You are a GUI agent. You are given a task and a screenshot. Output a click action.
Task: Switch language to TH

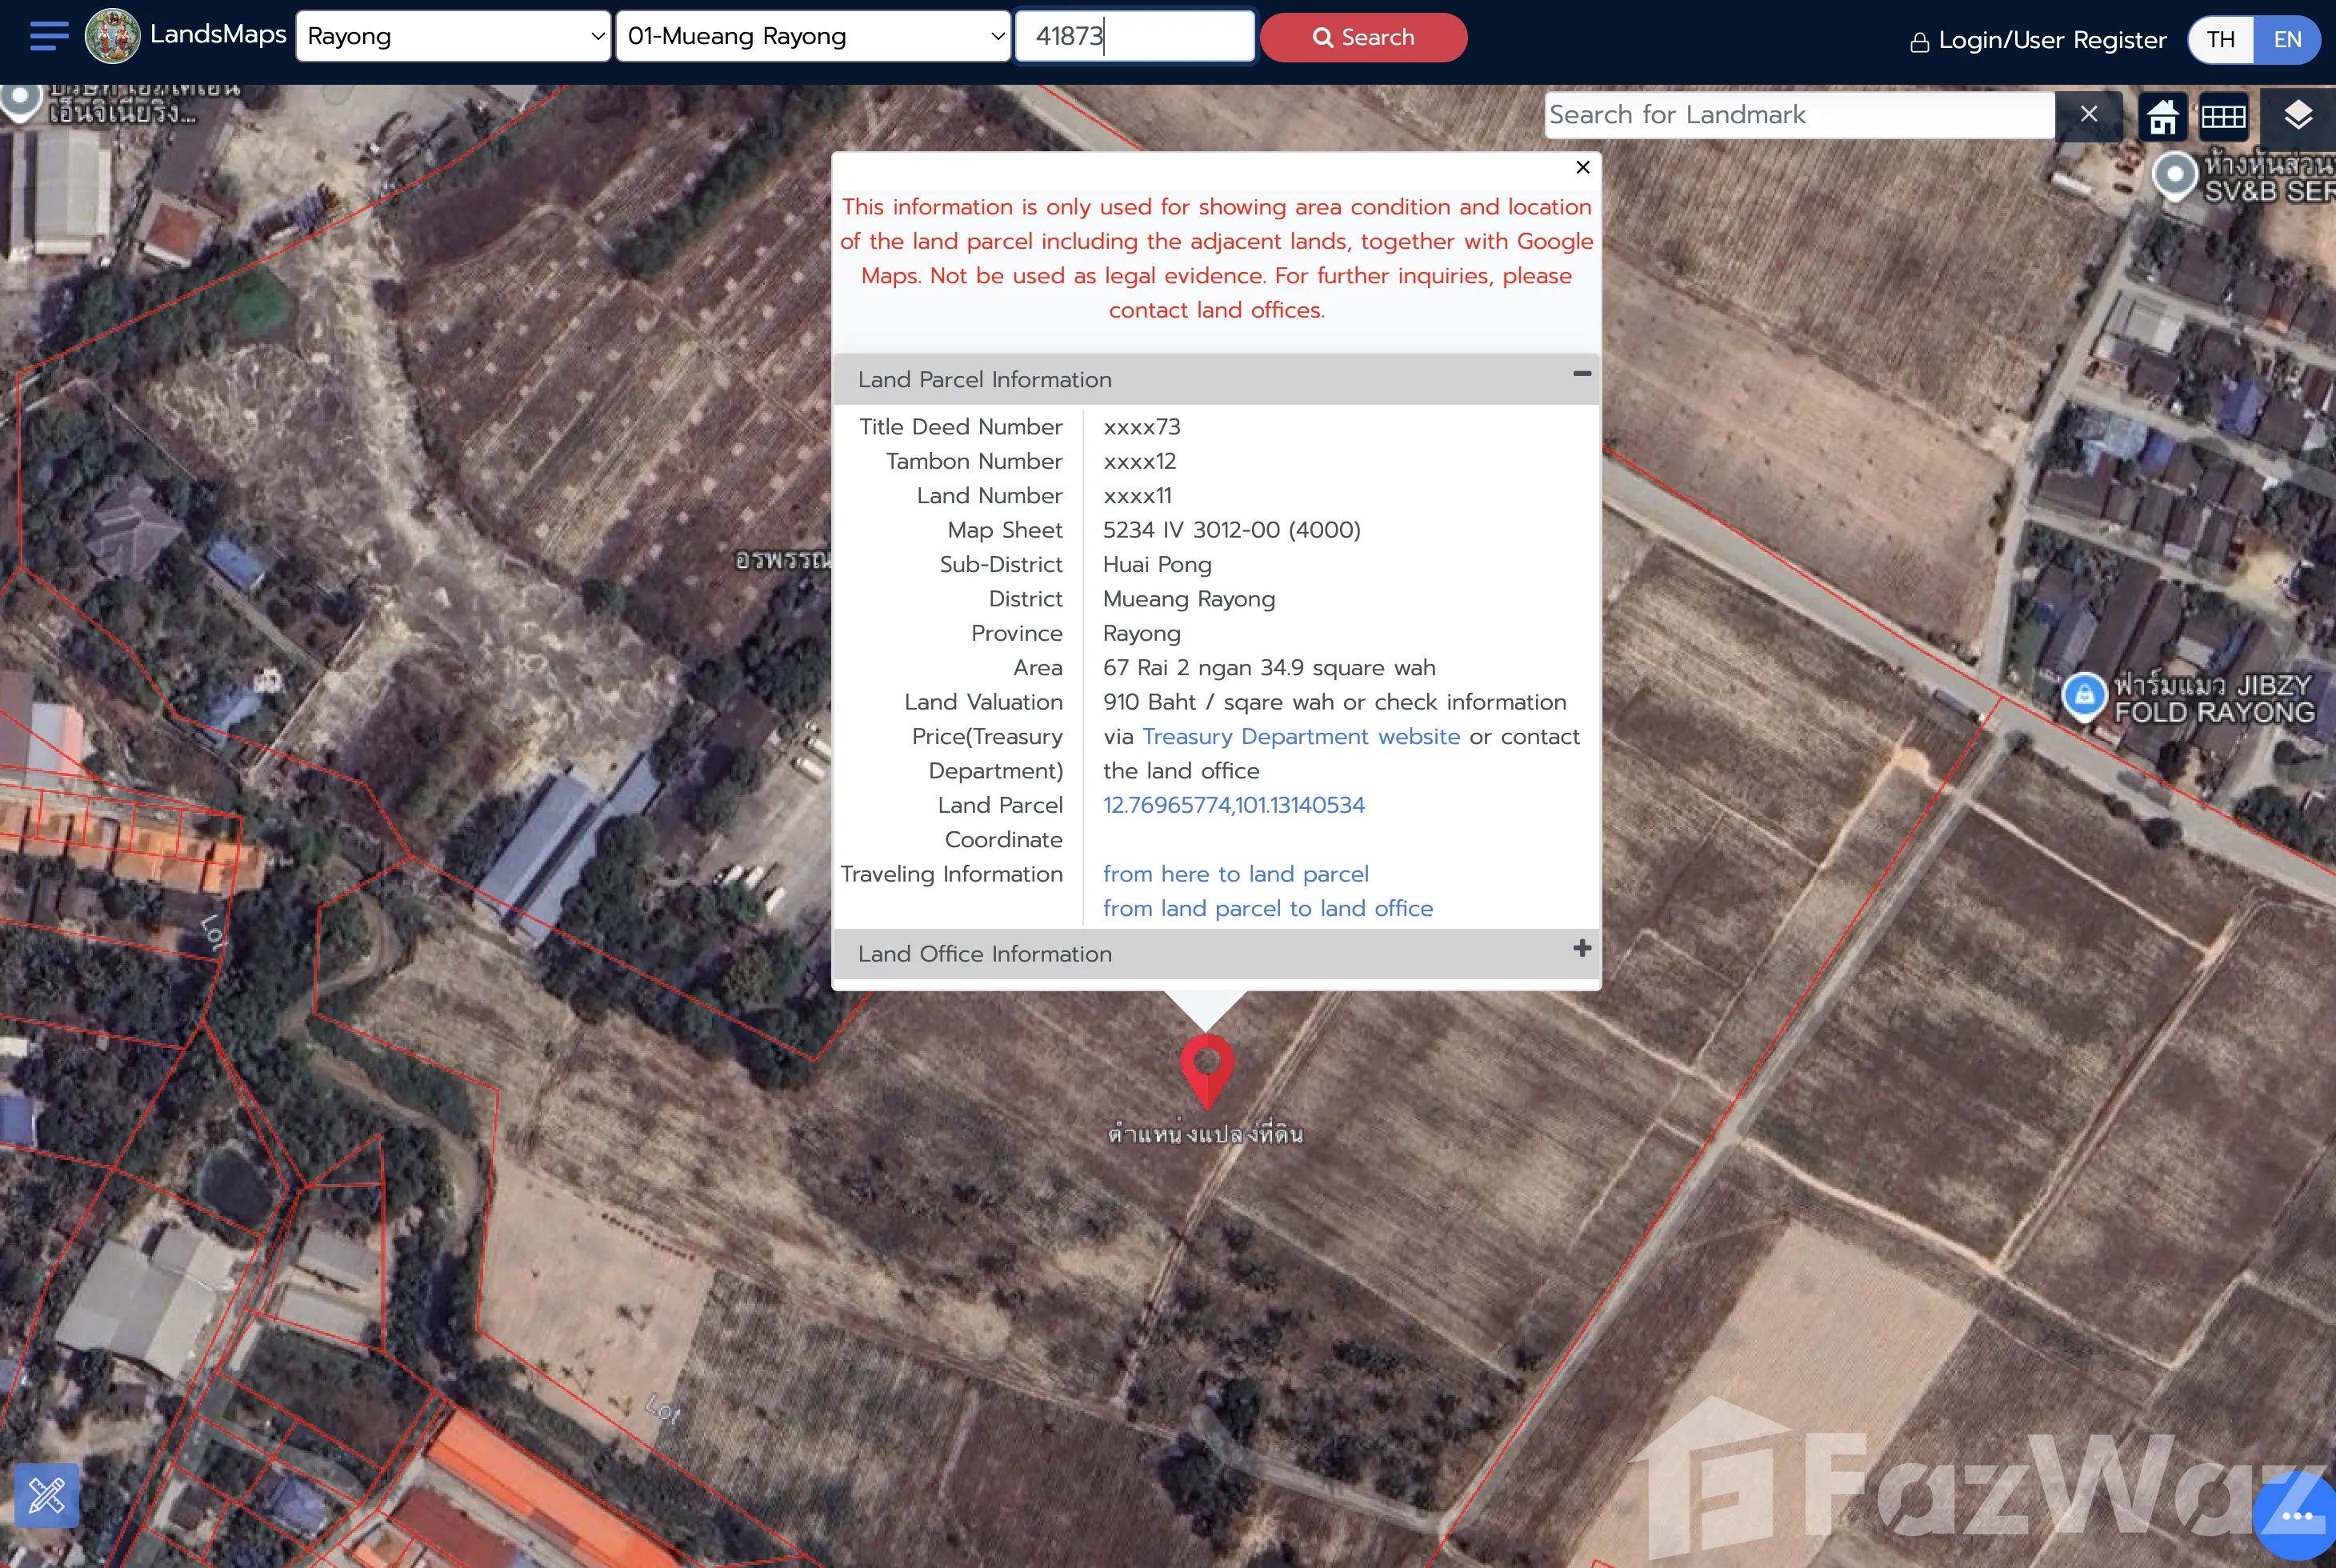click(x=2221, y=39)
